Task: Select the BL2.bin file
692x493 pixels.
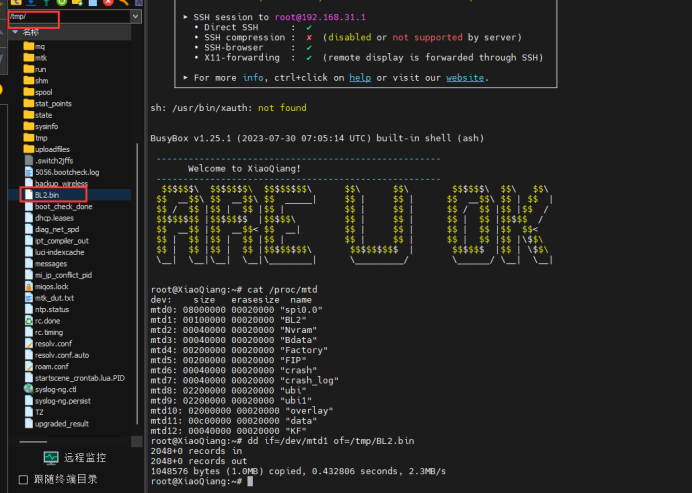Action: (47, 195)
